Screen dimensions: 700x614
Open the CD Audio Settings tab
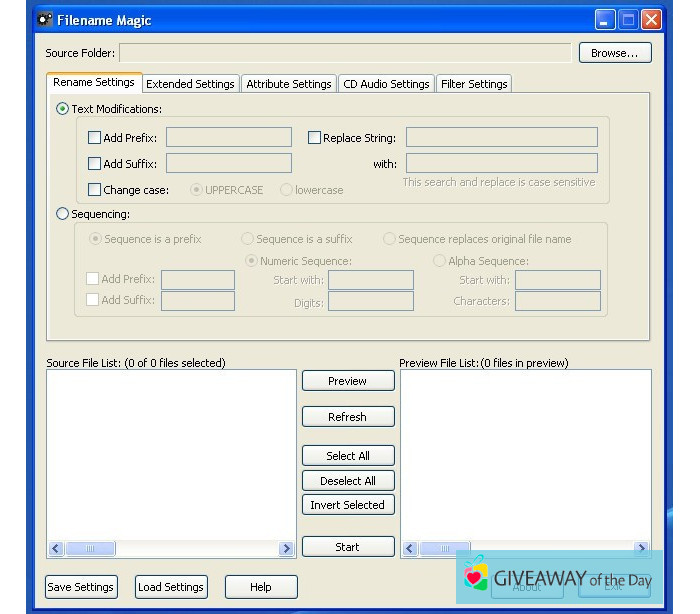386,84
